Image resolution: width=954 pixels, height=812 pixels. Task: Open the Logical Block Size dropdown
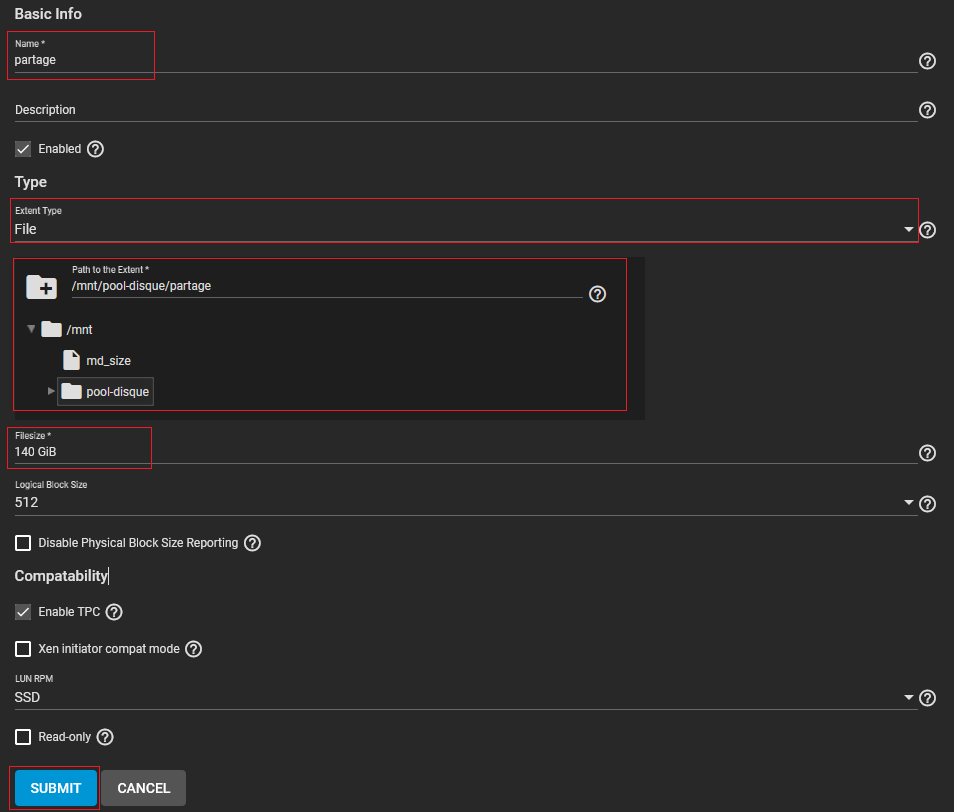[465, 502]
